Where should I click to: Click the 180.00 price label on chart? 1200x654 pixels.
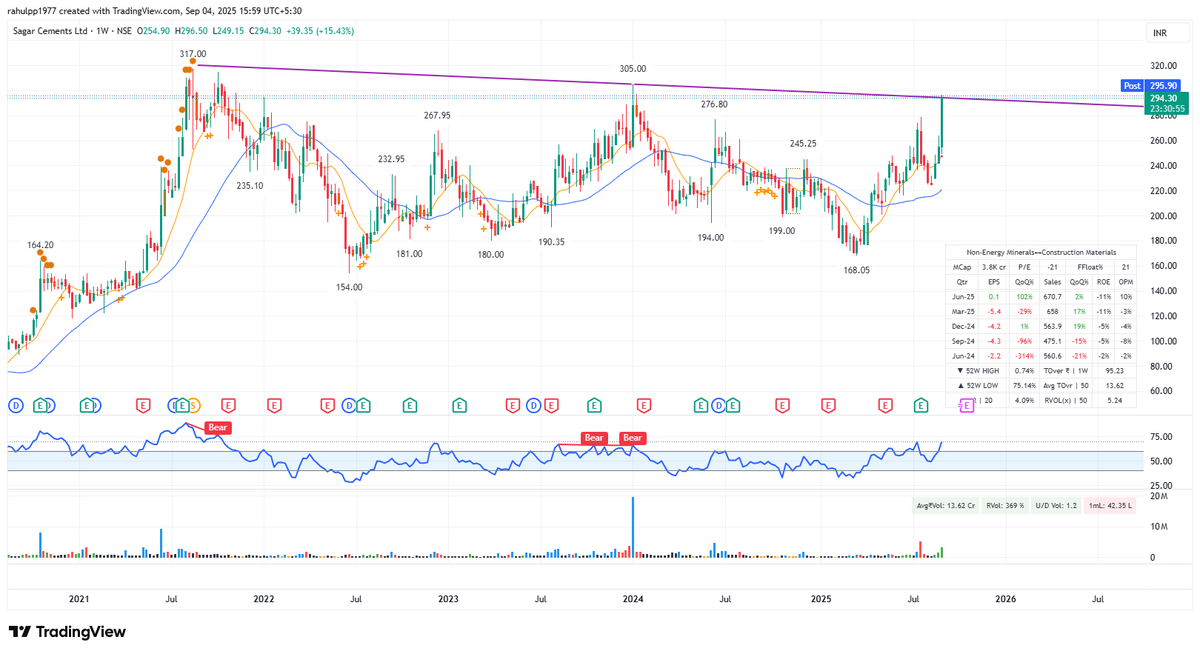(x=491, y=254)
